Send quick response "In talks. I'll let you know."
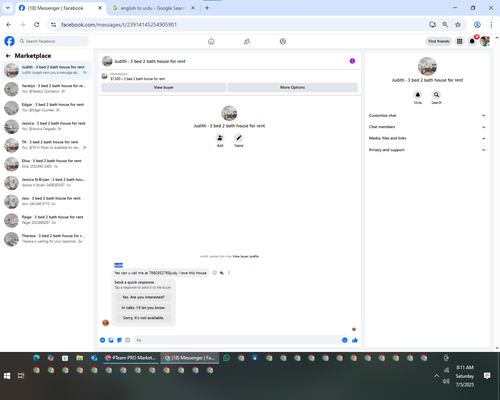This screenshot has height=400, width=500. pos(143,307)
